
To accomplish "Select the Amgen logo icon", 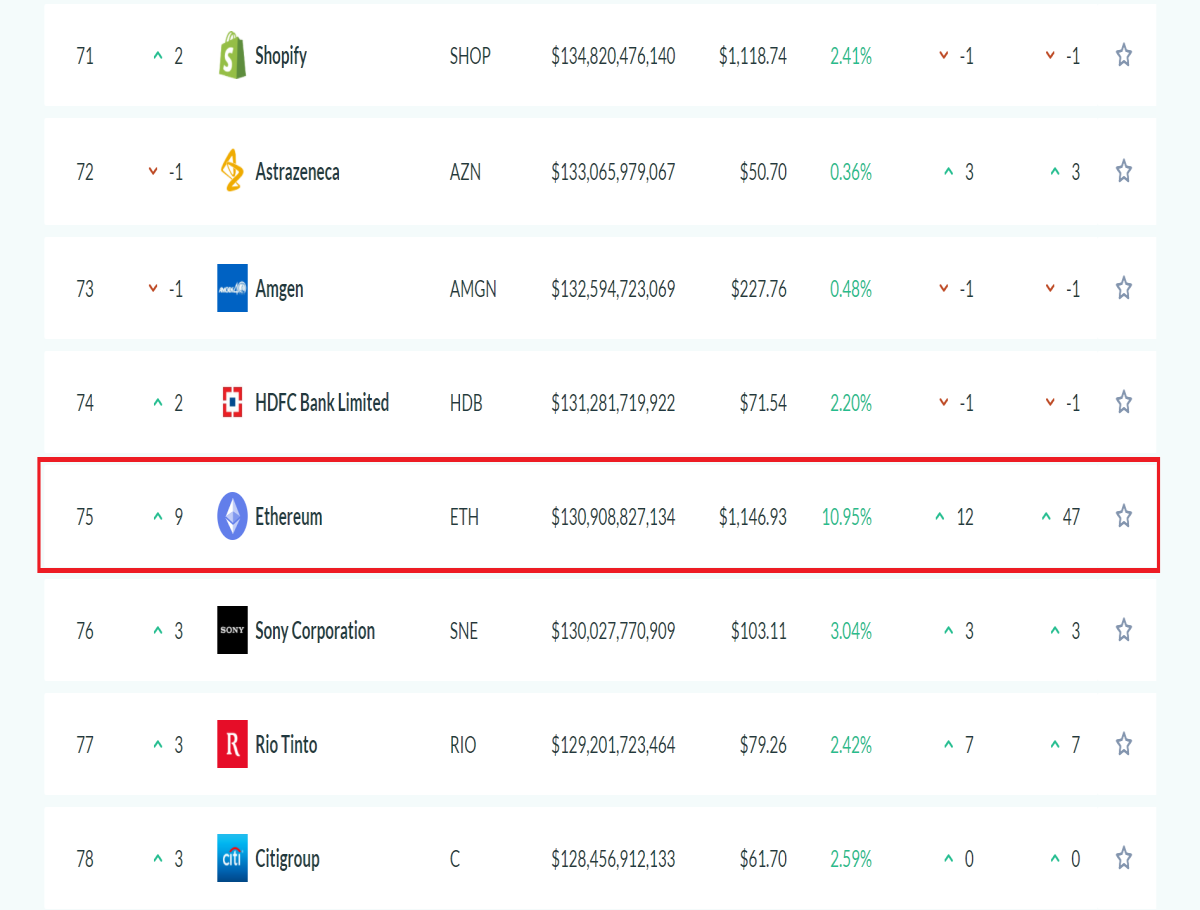I will pyautogui.click(x=232, y=288).
